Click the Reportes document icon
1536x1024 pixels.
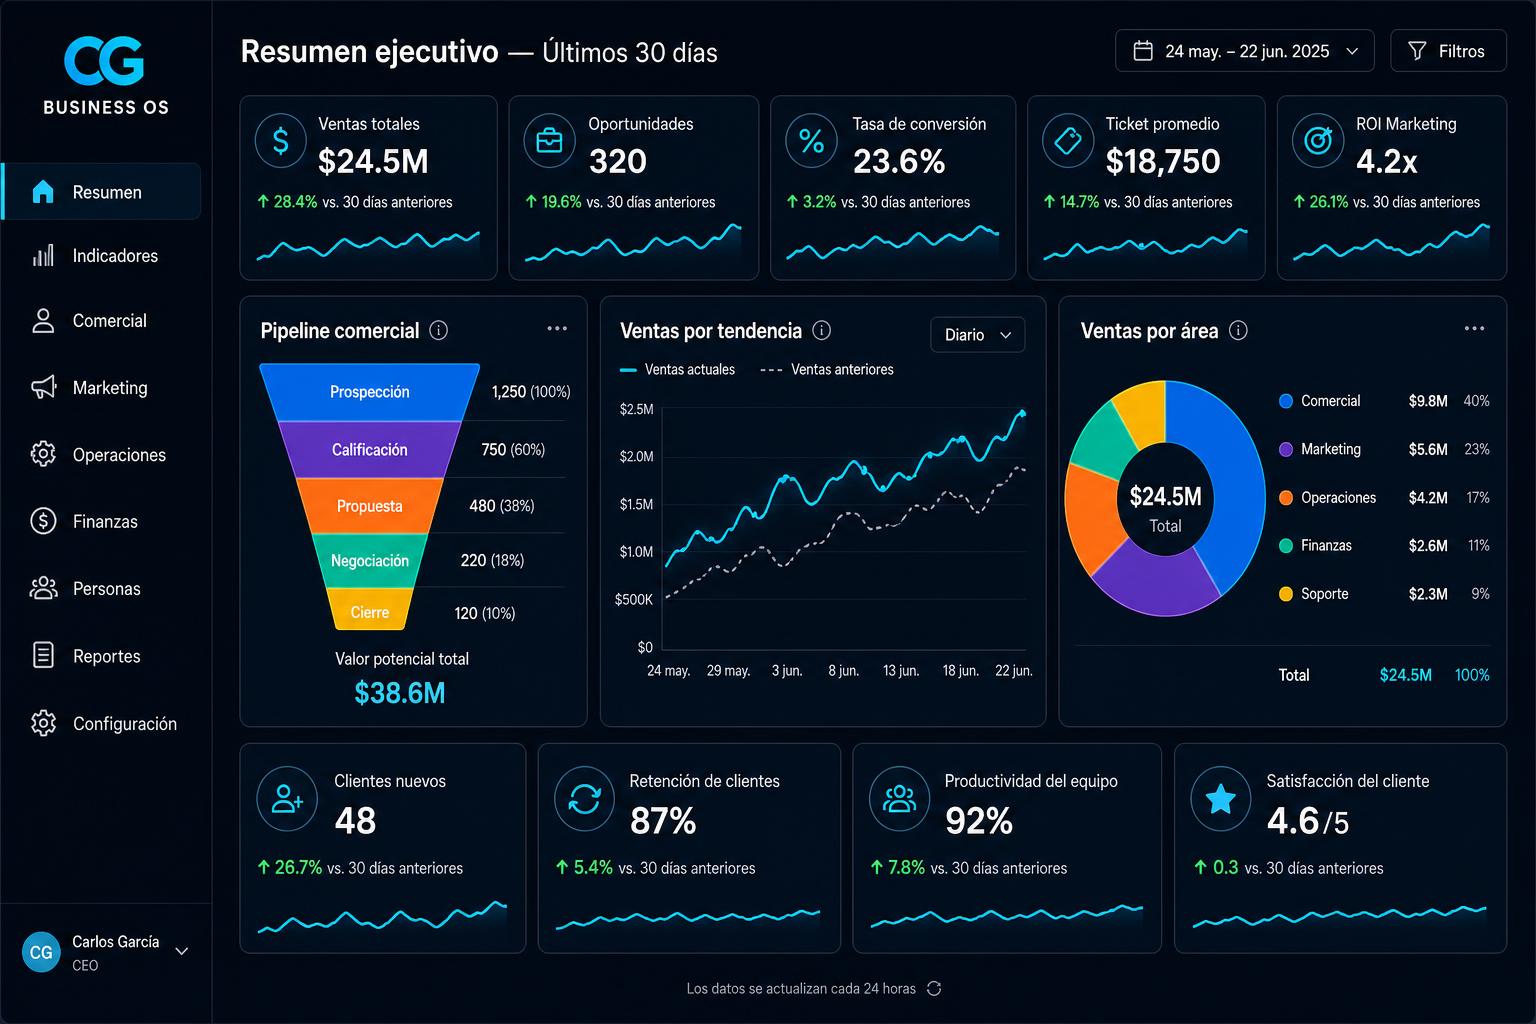(x=43, y=655)
